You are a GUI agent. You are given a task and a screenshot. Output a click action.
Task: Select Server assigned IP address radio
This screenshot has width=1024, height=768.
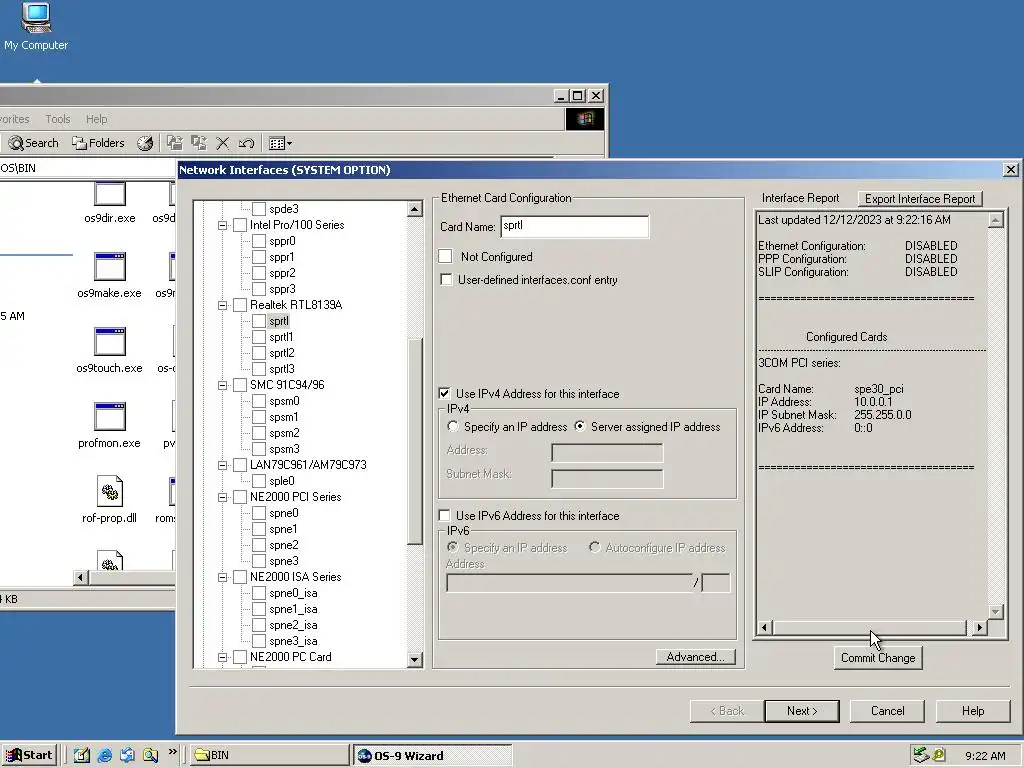pyautogui.click(x=579, y=426)
